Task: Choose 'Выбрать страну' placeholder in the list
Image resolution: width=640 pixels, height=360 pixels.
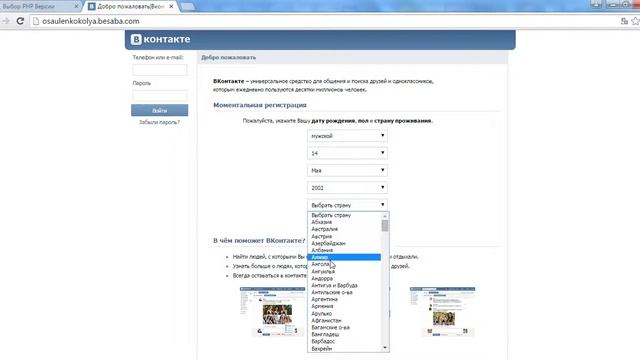Action: point(344,215)
